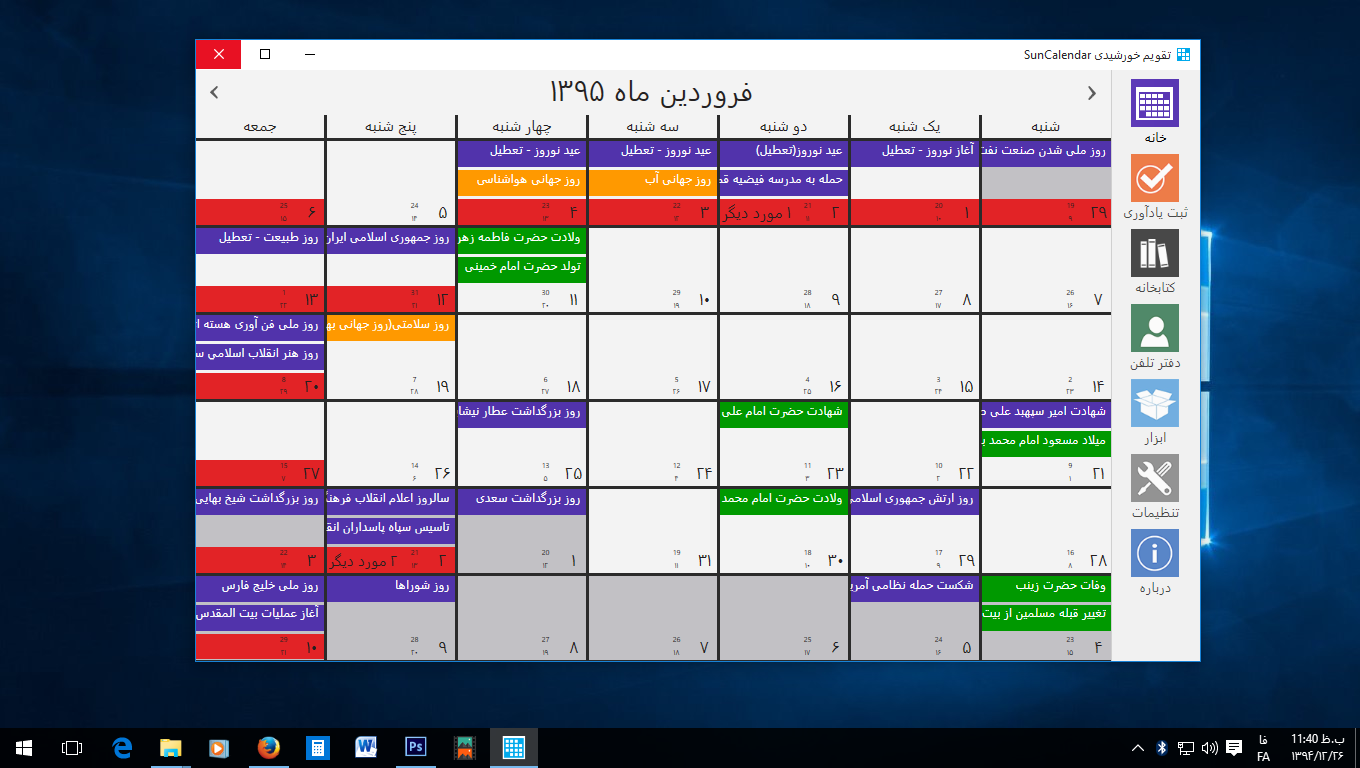1360x768 pixels.
Task: Select the Tuesday ۲۴ Farvardin day cell
Action: [x=652, y=443]
